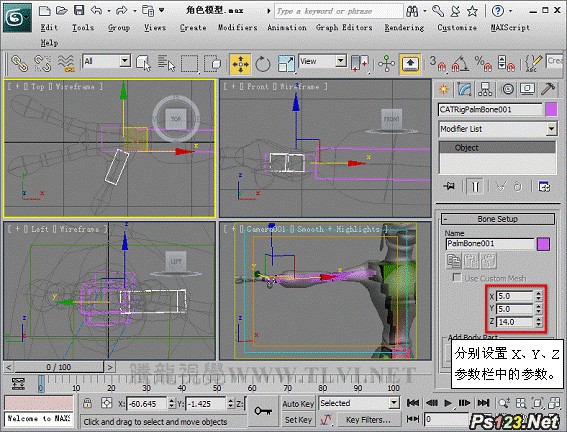Open the Rendering menu
This screenshot has width=567, height=432.
pyautogui.click(x=404, y=27)
